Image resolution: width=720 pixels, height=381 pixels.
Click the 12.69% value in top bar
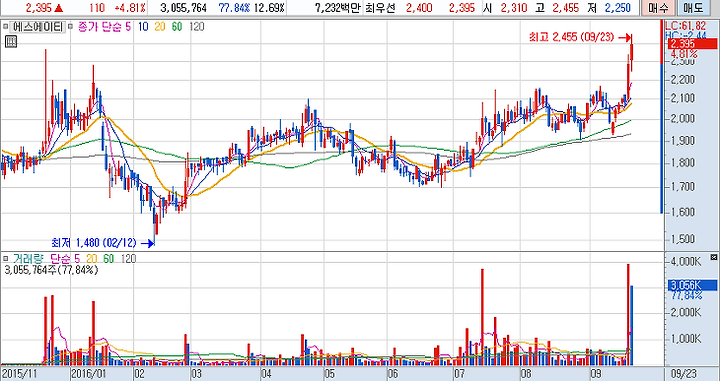point(269,8)
